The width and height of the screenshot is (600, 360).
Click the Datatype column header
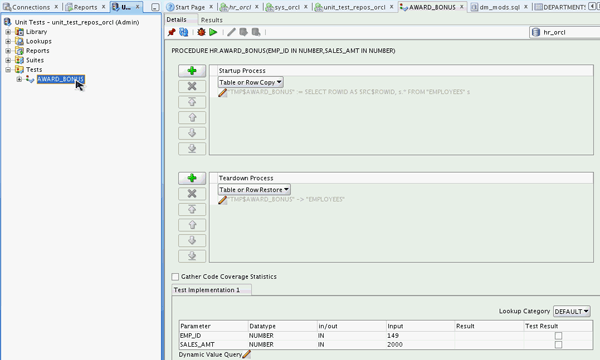coord(282,326)
